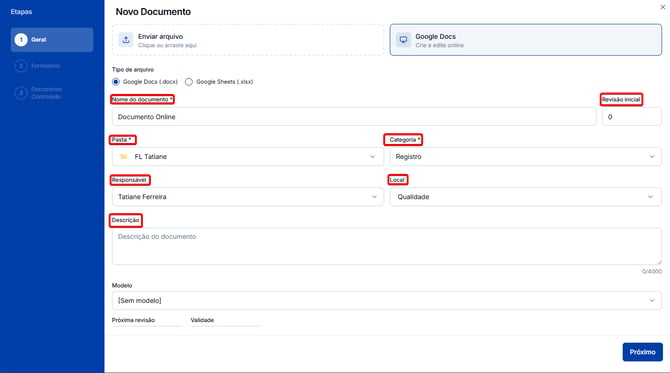Click the step 2 circle for Formulário

[21, 66]
